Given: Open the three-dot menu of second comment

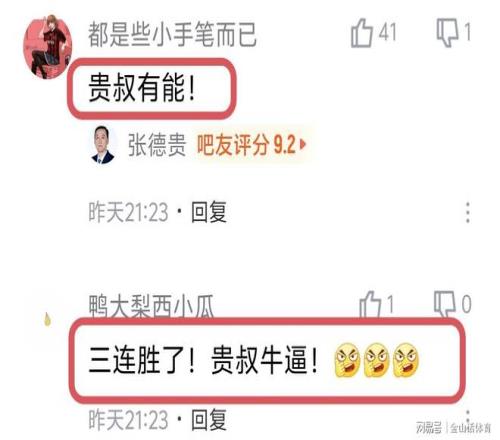Looking at the screenshot, I should pyautogui.click(x=468, y=417).
